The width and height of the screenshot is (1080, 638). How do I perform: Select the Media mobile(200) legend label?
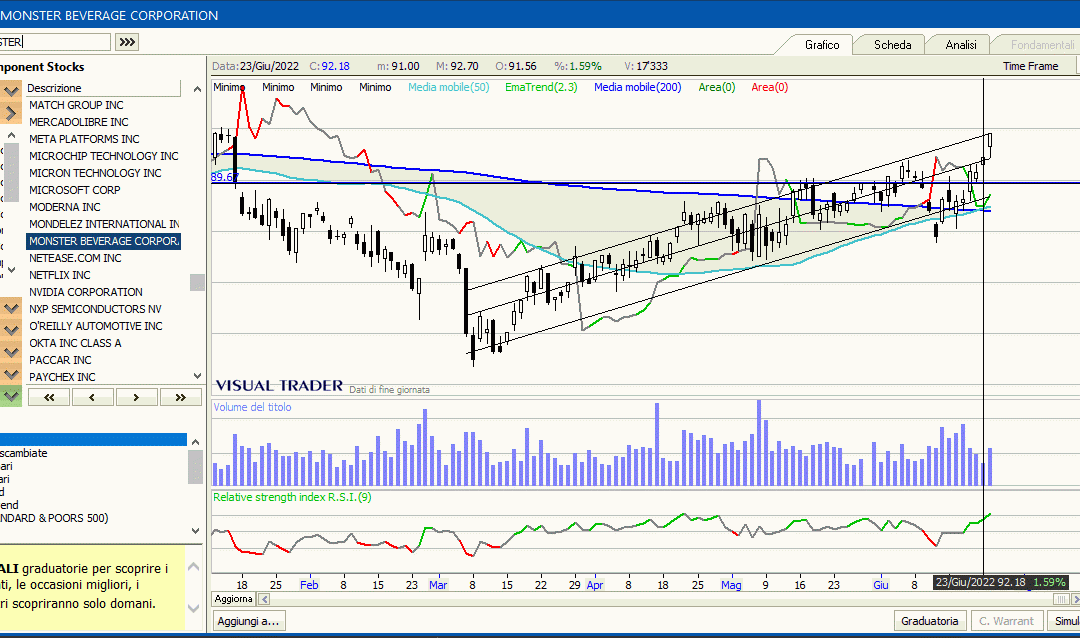[x=637, y=88]
